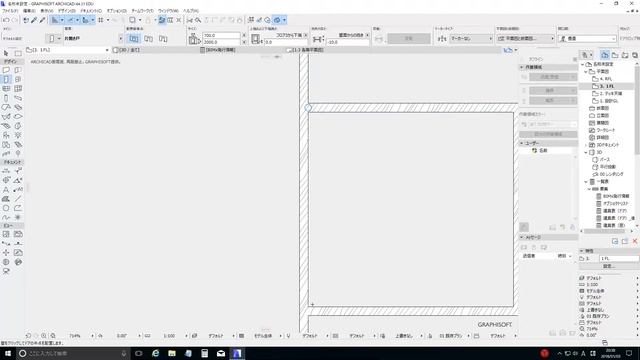Click the door width field showing 700.0
The width and height of the screenshot is (640, 360).
click(221, 36)
